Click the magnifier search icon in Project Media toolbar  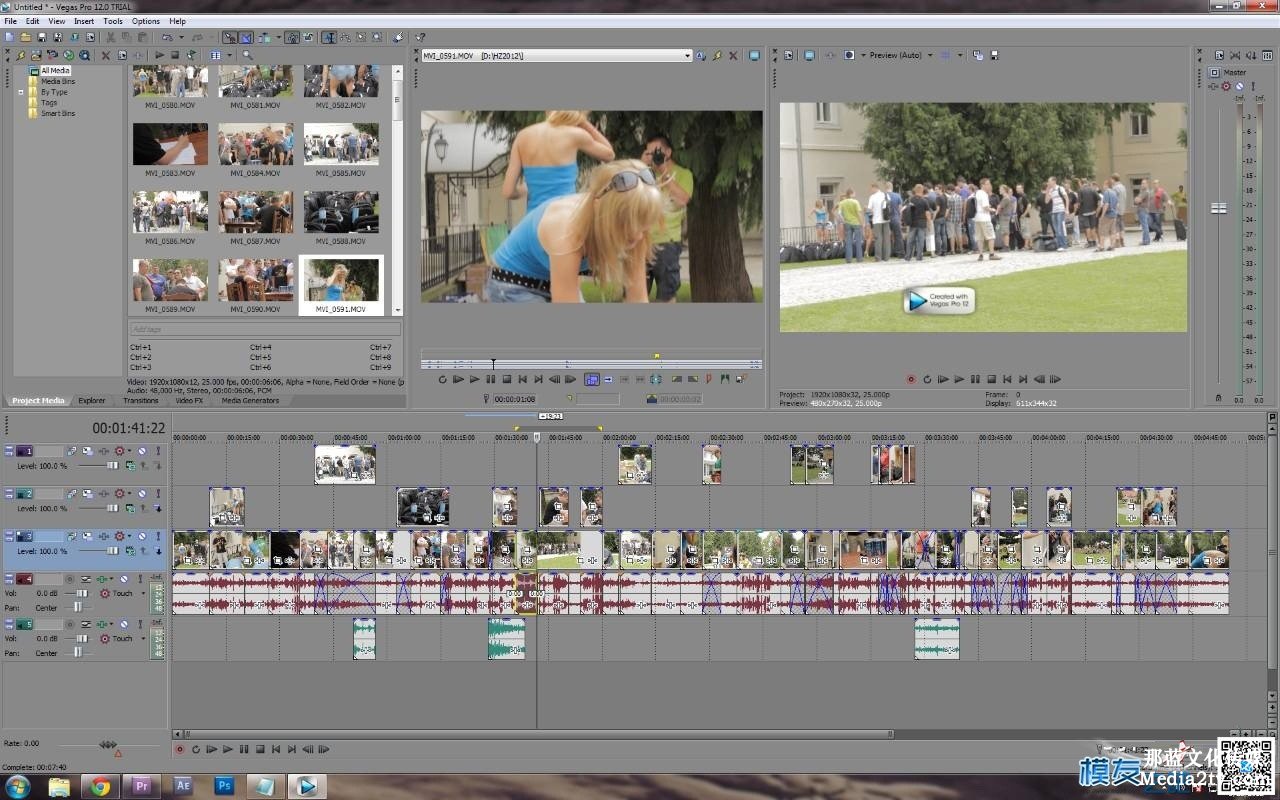[247, 55]
